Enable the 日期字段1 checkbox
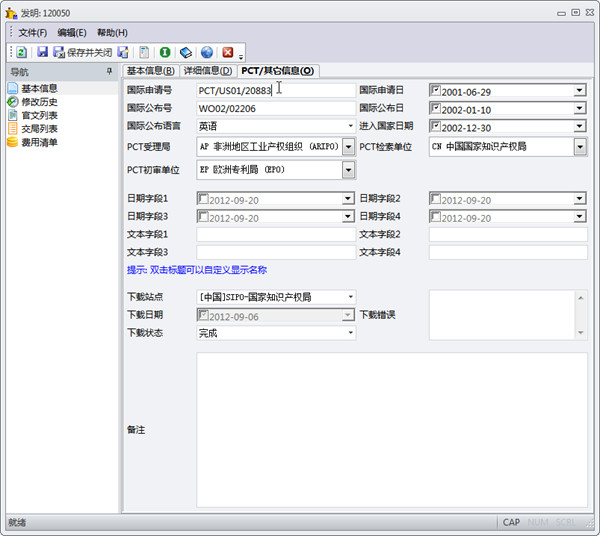The width and height of the screenshot is (600, 536). 203,198
